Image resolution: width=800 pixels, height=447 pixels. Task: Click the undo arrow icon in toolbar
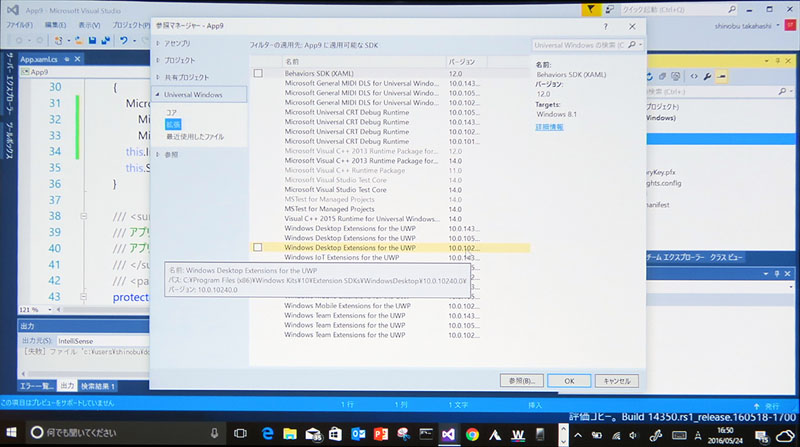123,40
